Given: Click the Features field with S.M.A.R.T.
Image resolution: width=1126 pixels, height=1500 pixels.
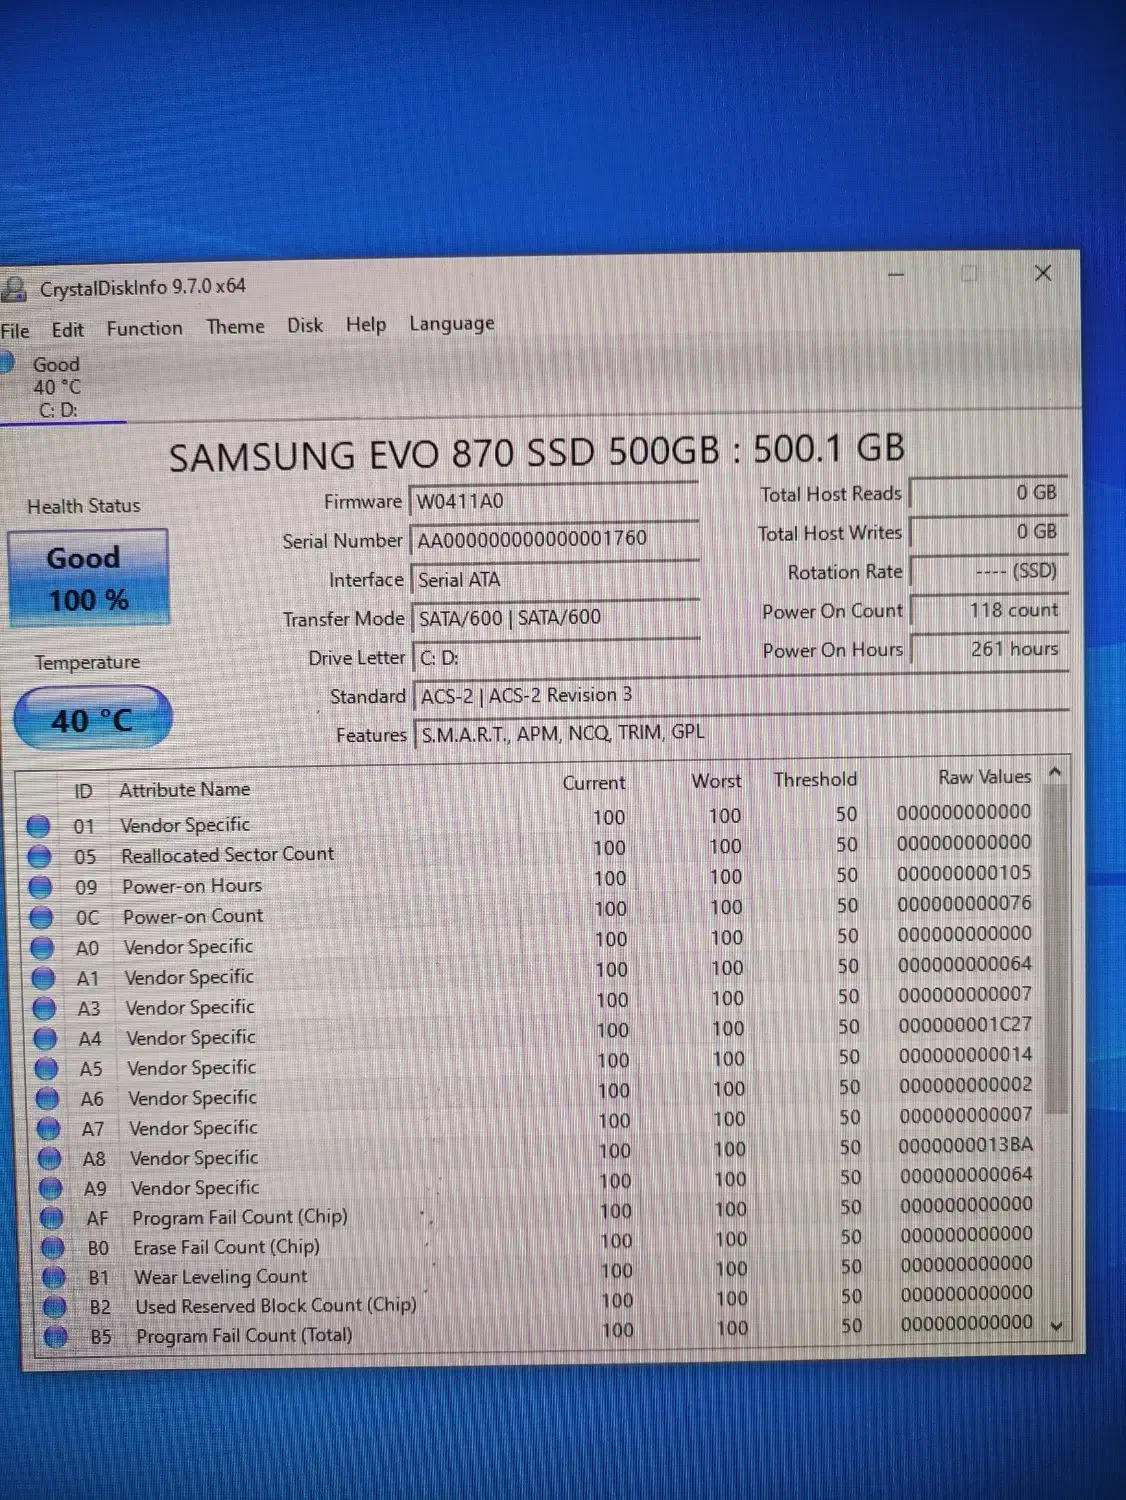Looking at the screenshot, I should coord(742,732).
